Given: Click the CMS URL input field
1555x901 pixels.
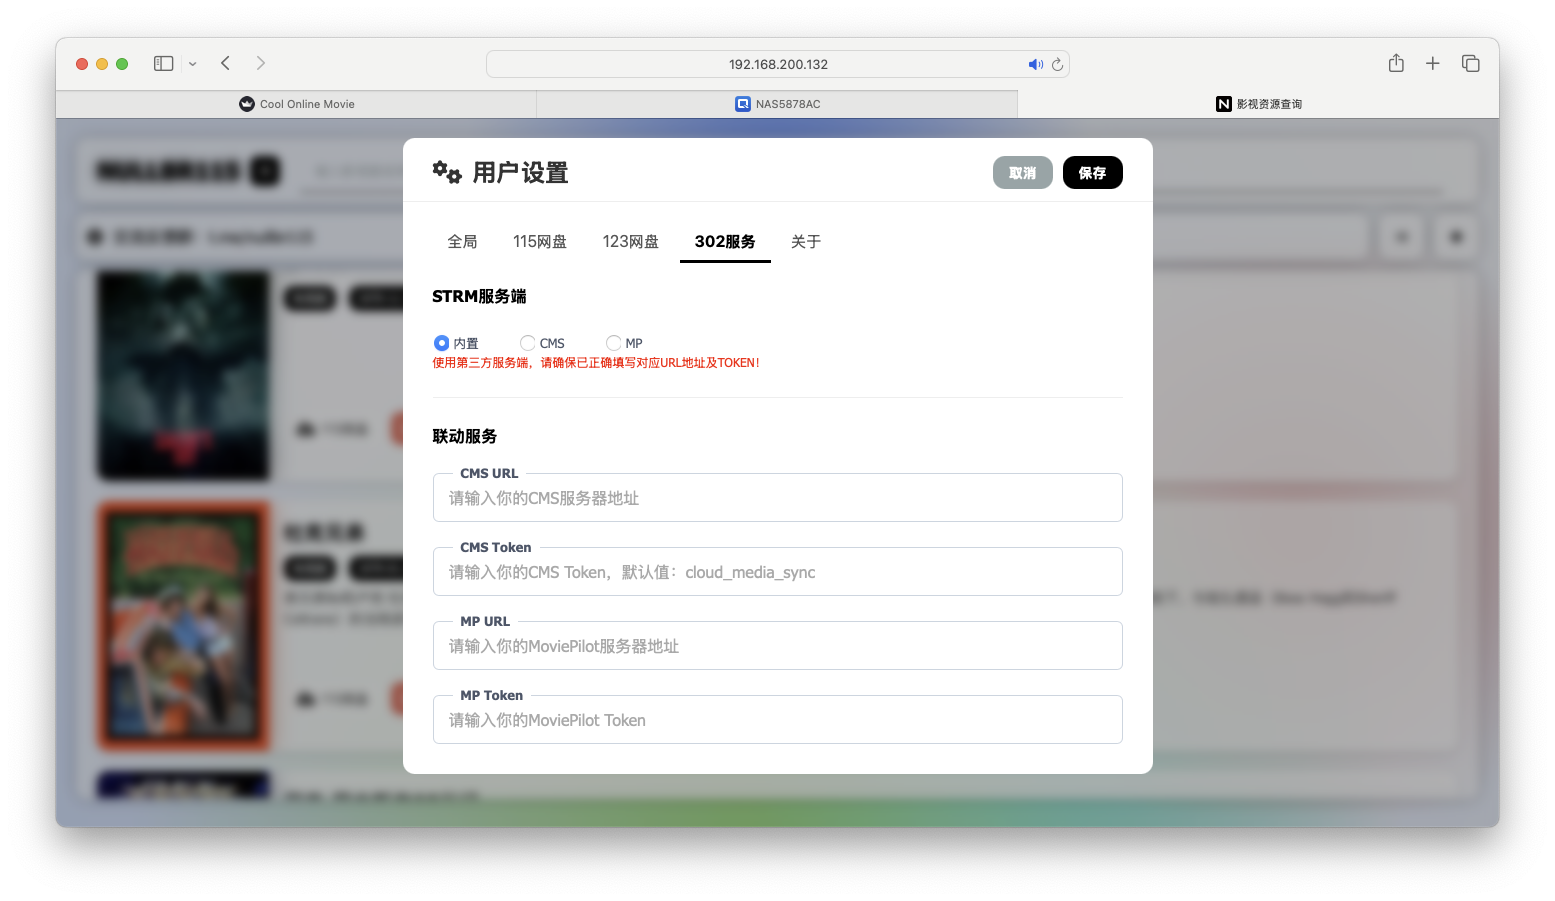Looking at the screenshot, I should pyautogui.click(x=777, y=497).
